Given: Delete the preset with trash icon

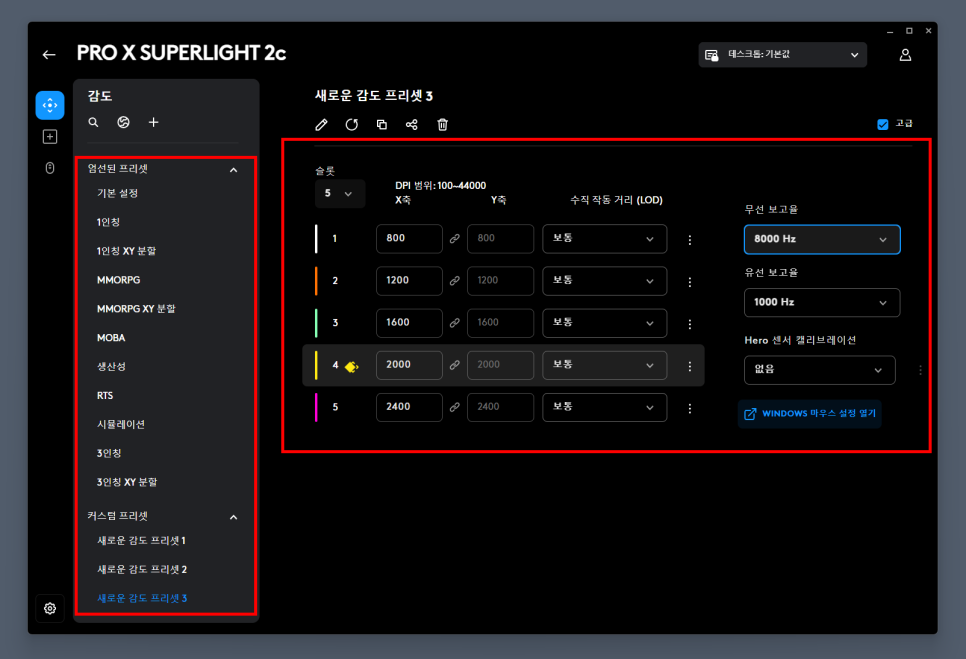Looking at the screenshot, I should [x=442, y=125].
